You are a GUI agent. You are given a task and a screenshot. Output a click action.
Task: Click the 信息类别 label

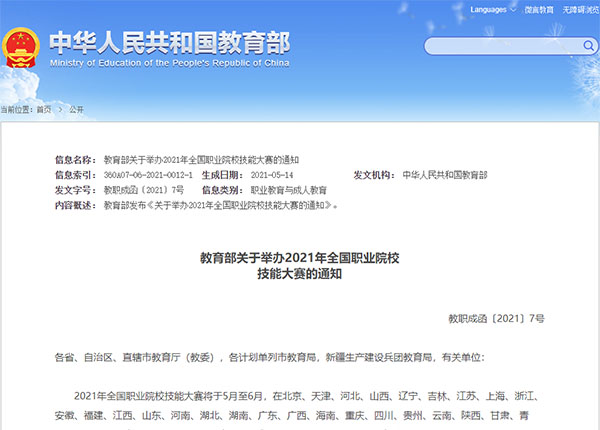(x=222, y=190)
